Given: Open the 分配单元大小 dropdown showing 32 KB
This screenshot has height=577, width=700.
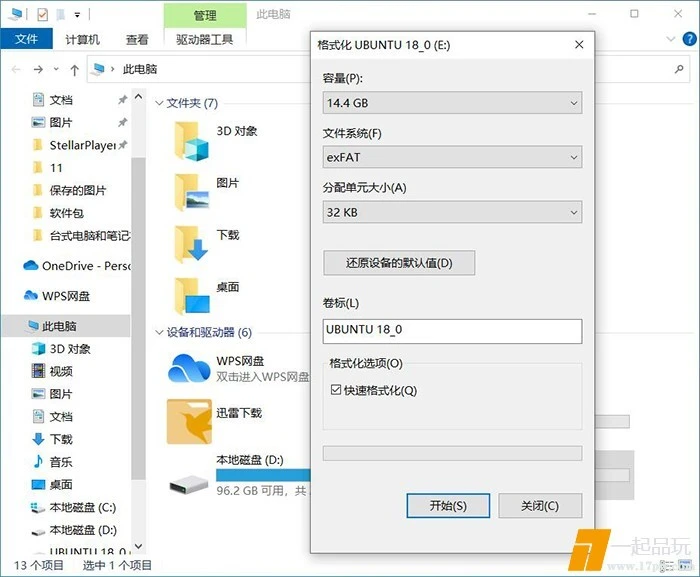Looking at the screenshot, I should tap(452, 212).
